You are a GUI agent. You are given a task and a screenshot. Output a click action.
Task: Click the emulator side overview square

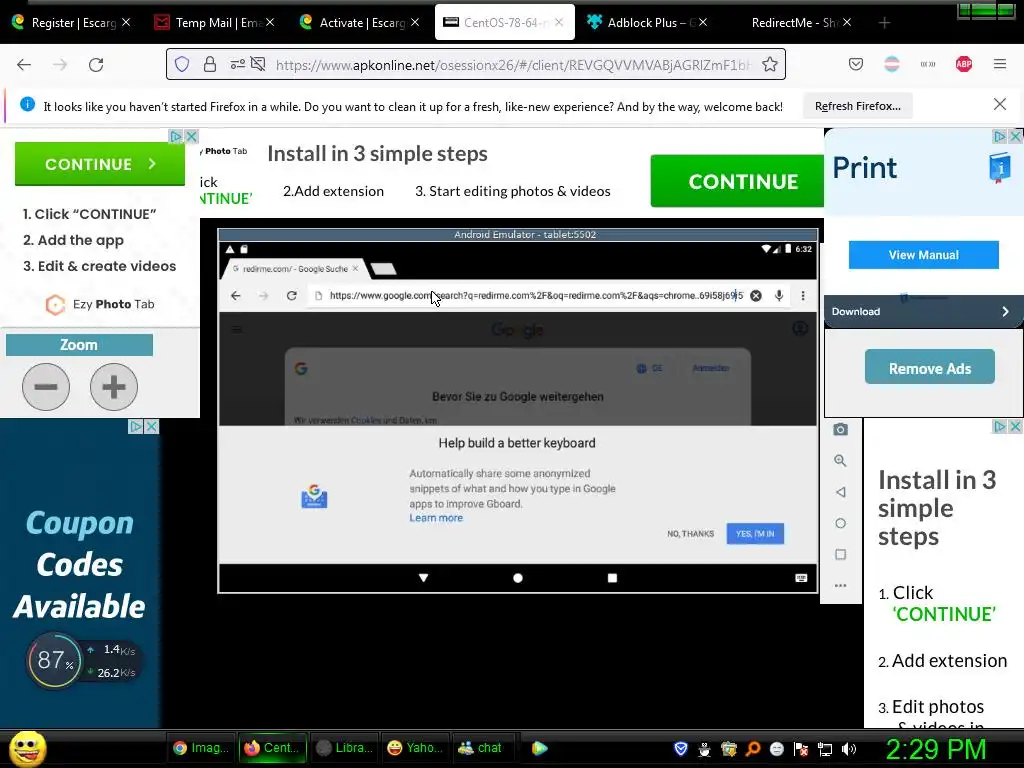pyautogui.click(x=840, y=554)
